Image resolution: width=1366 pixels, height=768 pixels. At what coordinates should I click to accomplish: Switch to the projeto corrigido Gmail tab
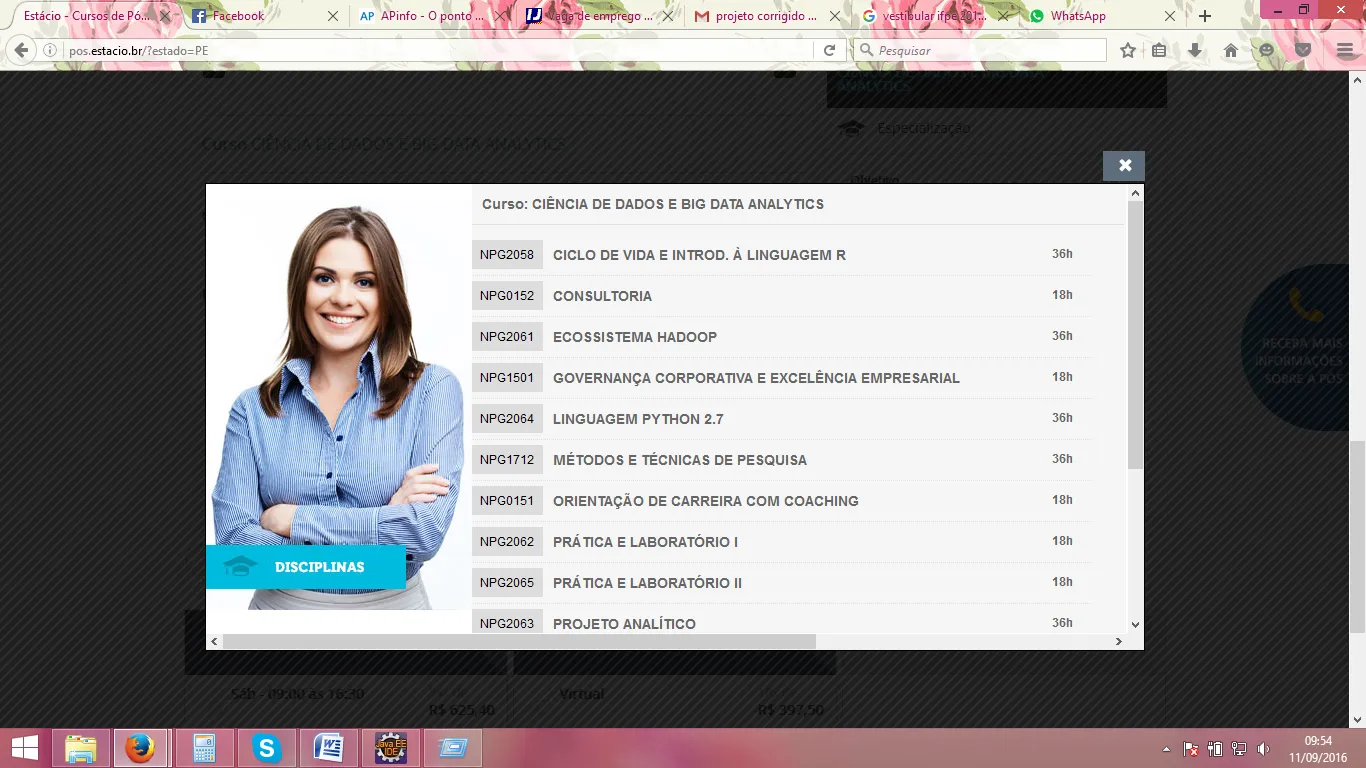(x=768, y=16)
